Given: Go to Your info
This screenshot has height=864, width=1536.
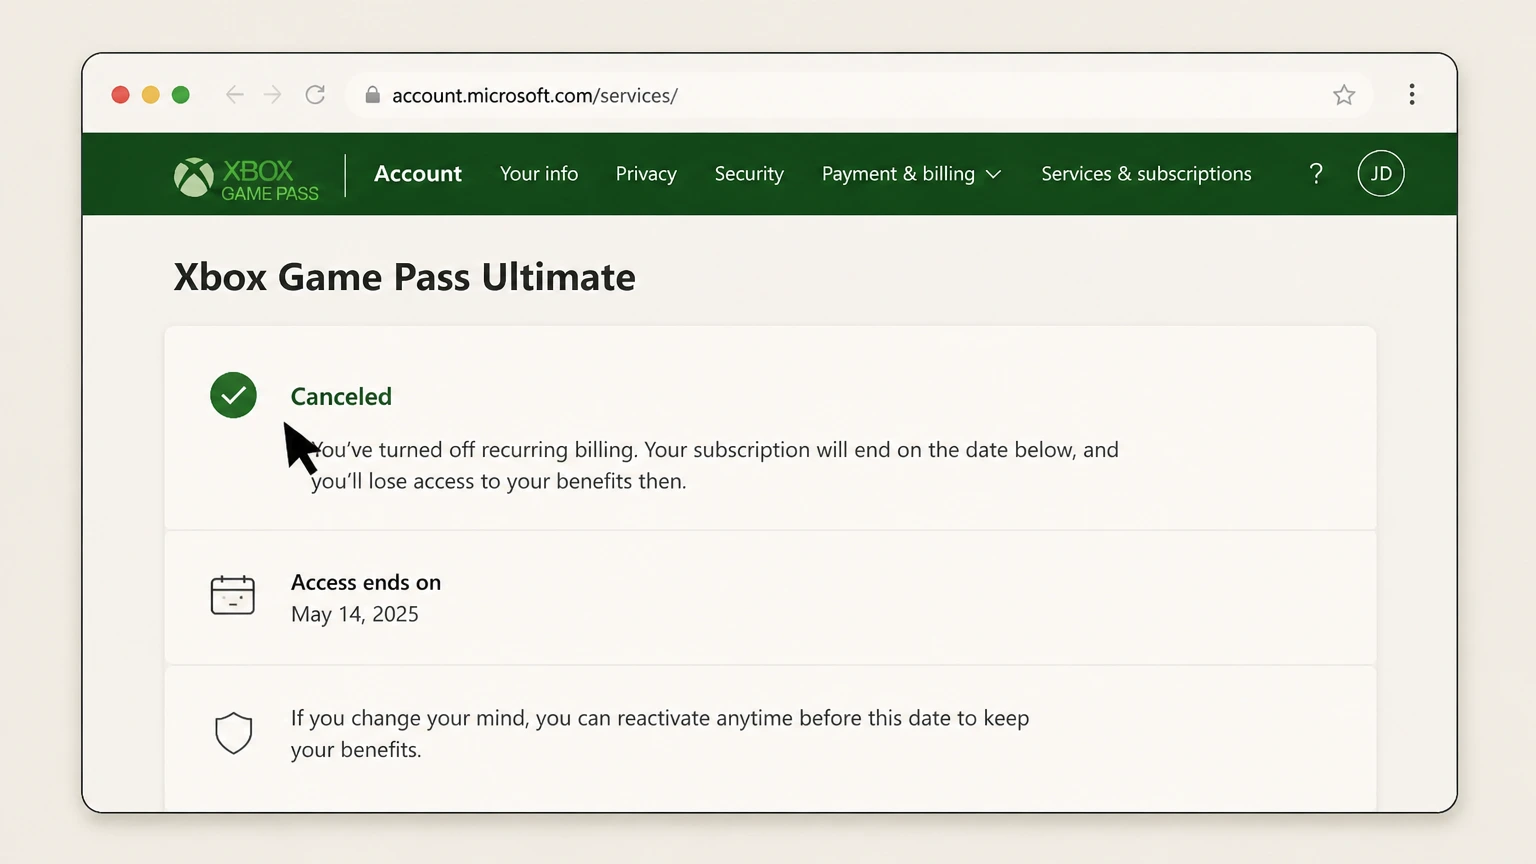Looking at the screenshot, I should tap(539, 174).
